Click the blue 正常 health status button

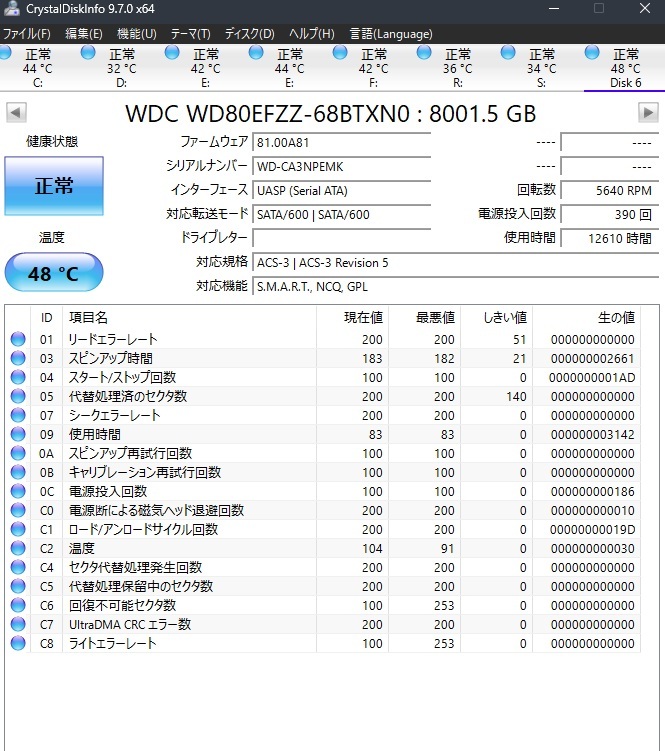tap(54, 186)
